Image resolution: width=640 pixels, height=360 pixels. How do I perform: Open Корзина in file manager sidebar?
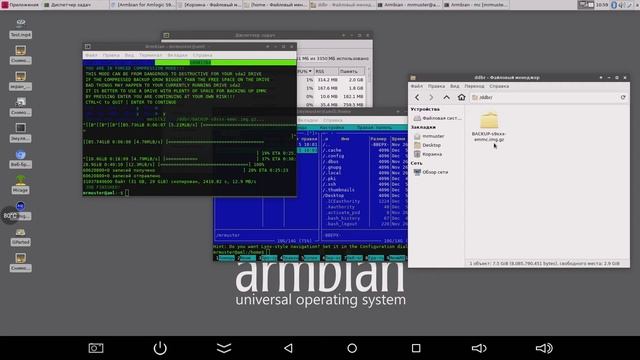(428, 154)
